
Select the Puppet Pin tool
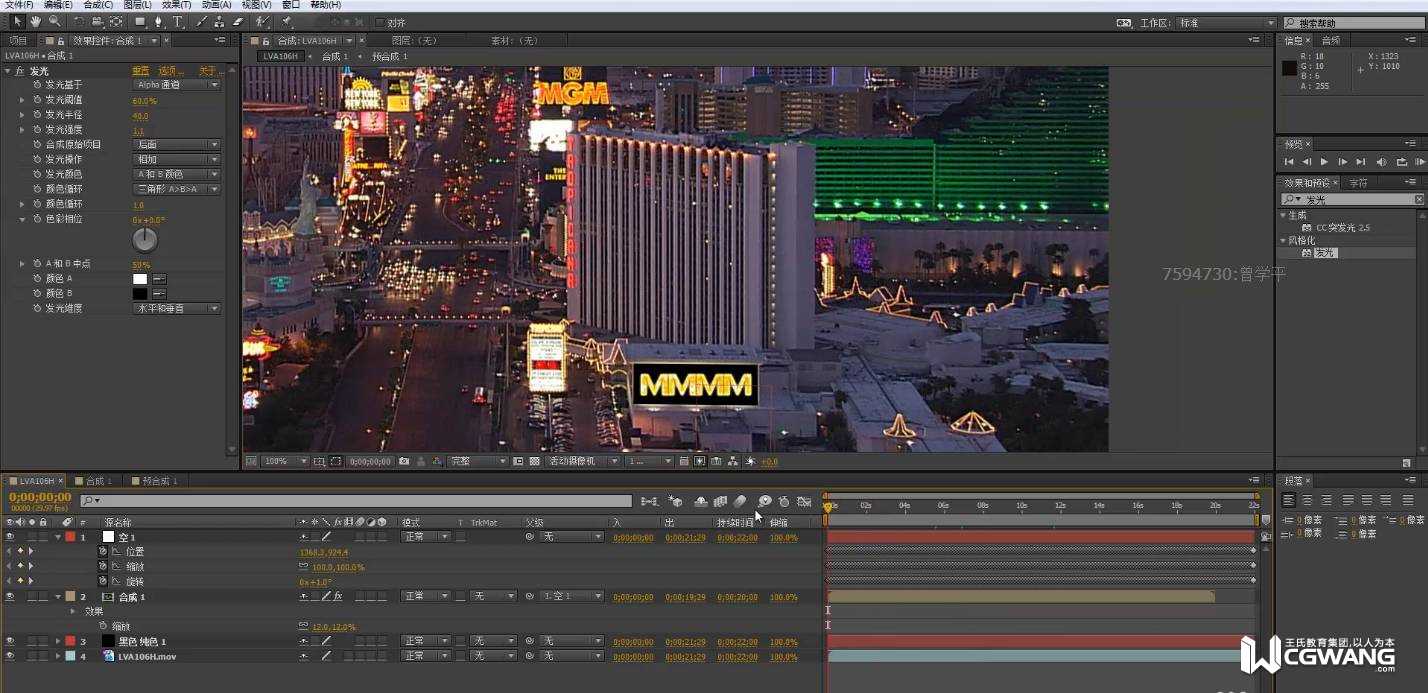click(x=286, y=21)
